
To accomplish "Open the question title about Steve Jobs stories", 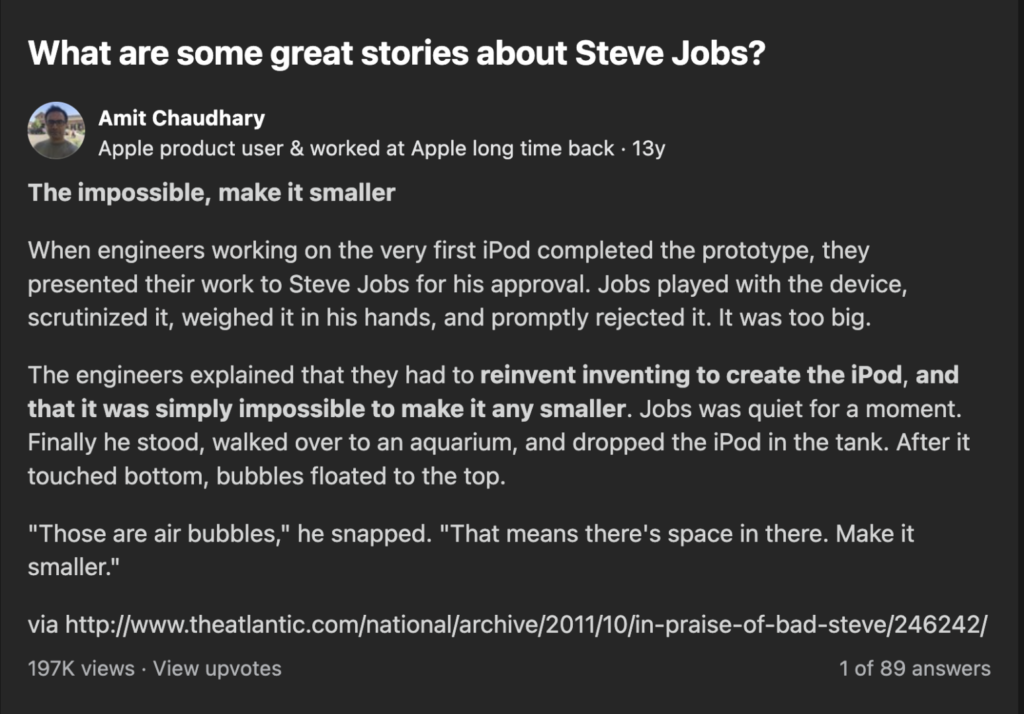I will 397,53.
